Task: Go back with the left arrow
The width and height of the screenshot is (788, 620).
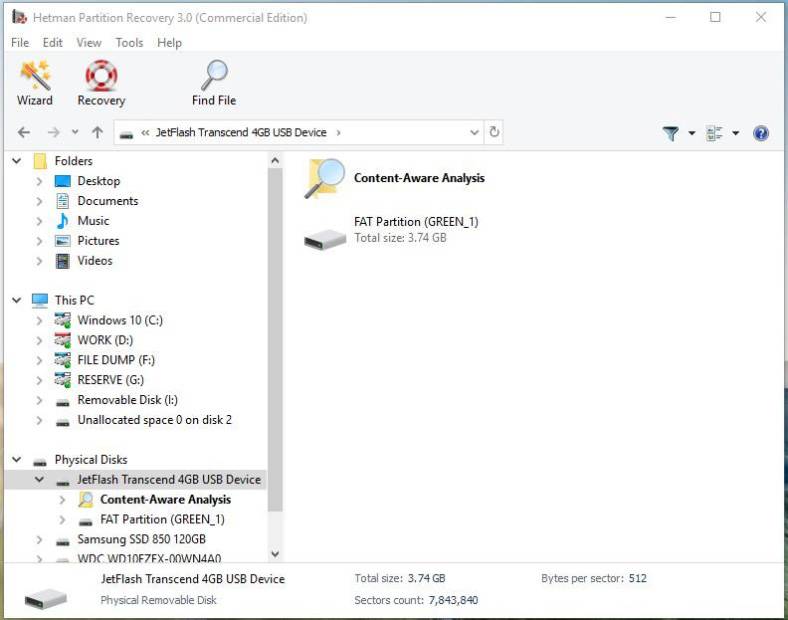Action: point(24,133)
